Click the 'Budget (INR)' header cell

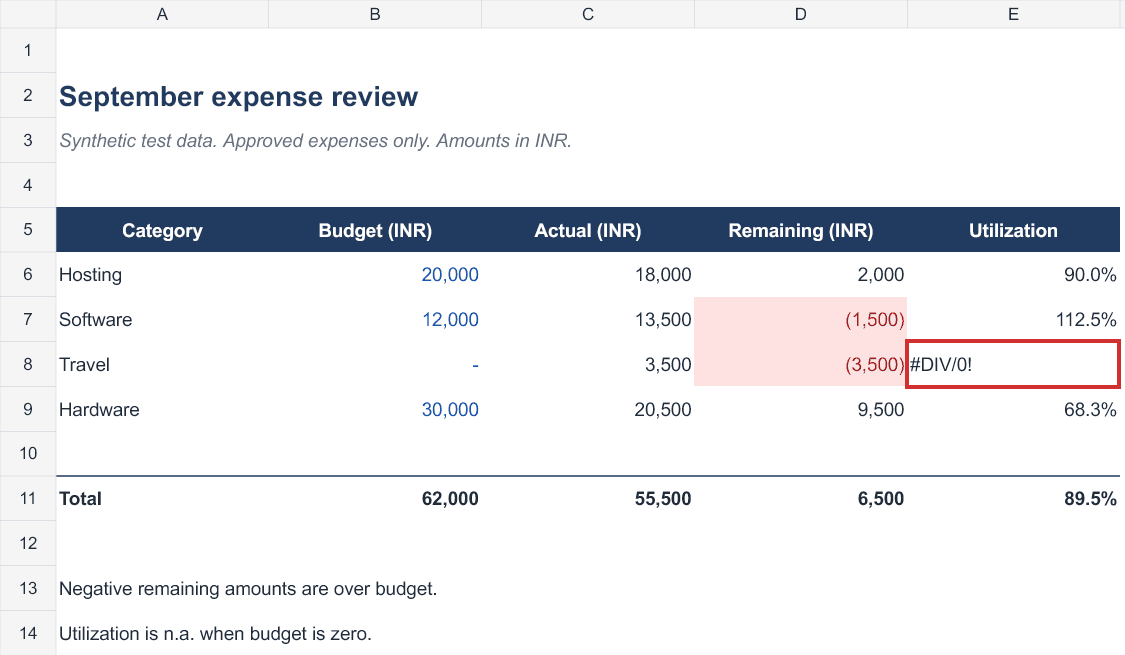375,230
